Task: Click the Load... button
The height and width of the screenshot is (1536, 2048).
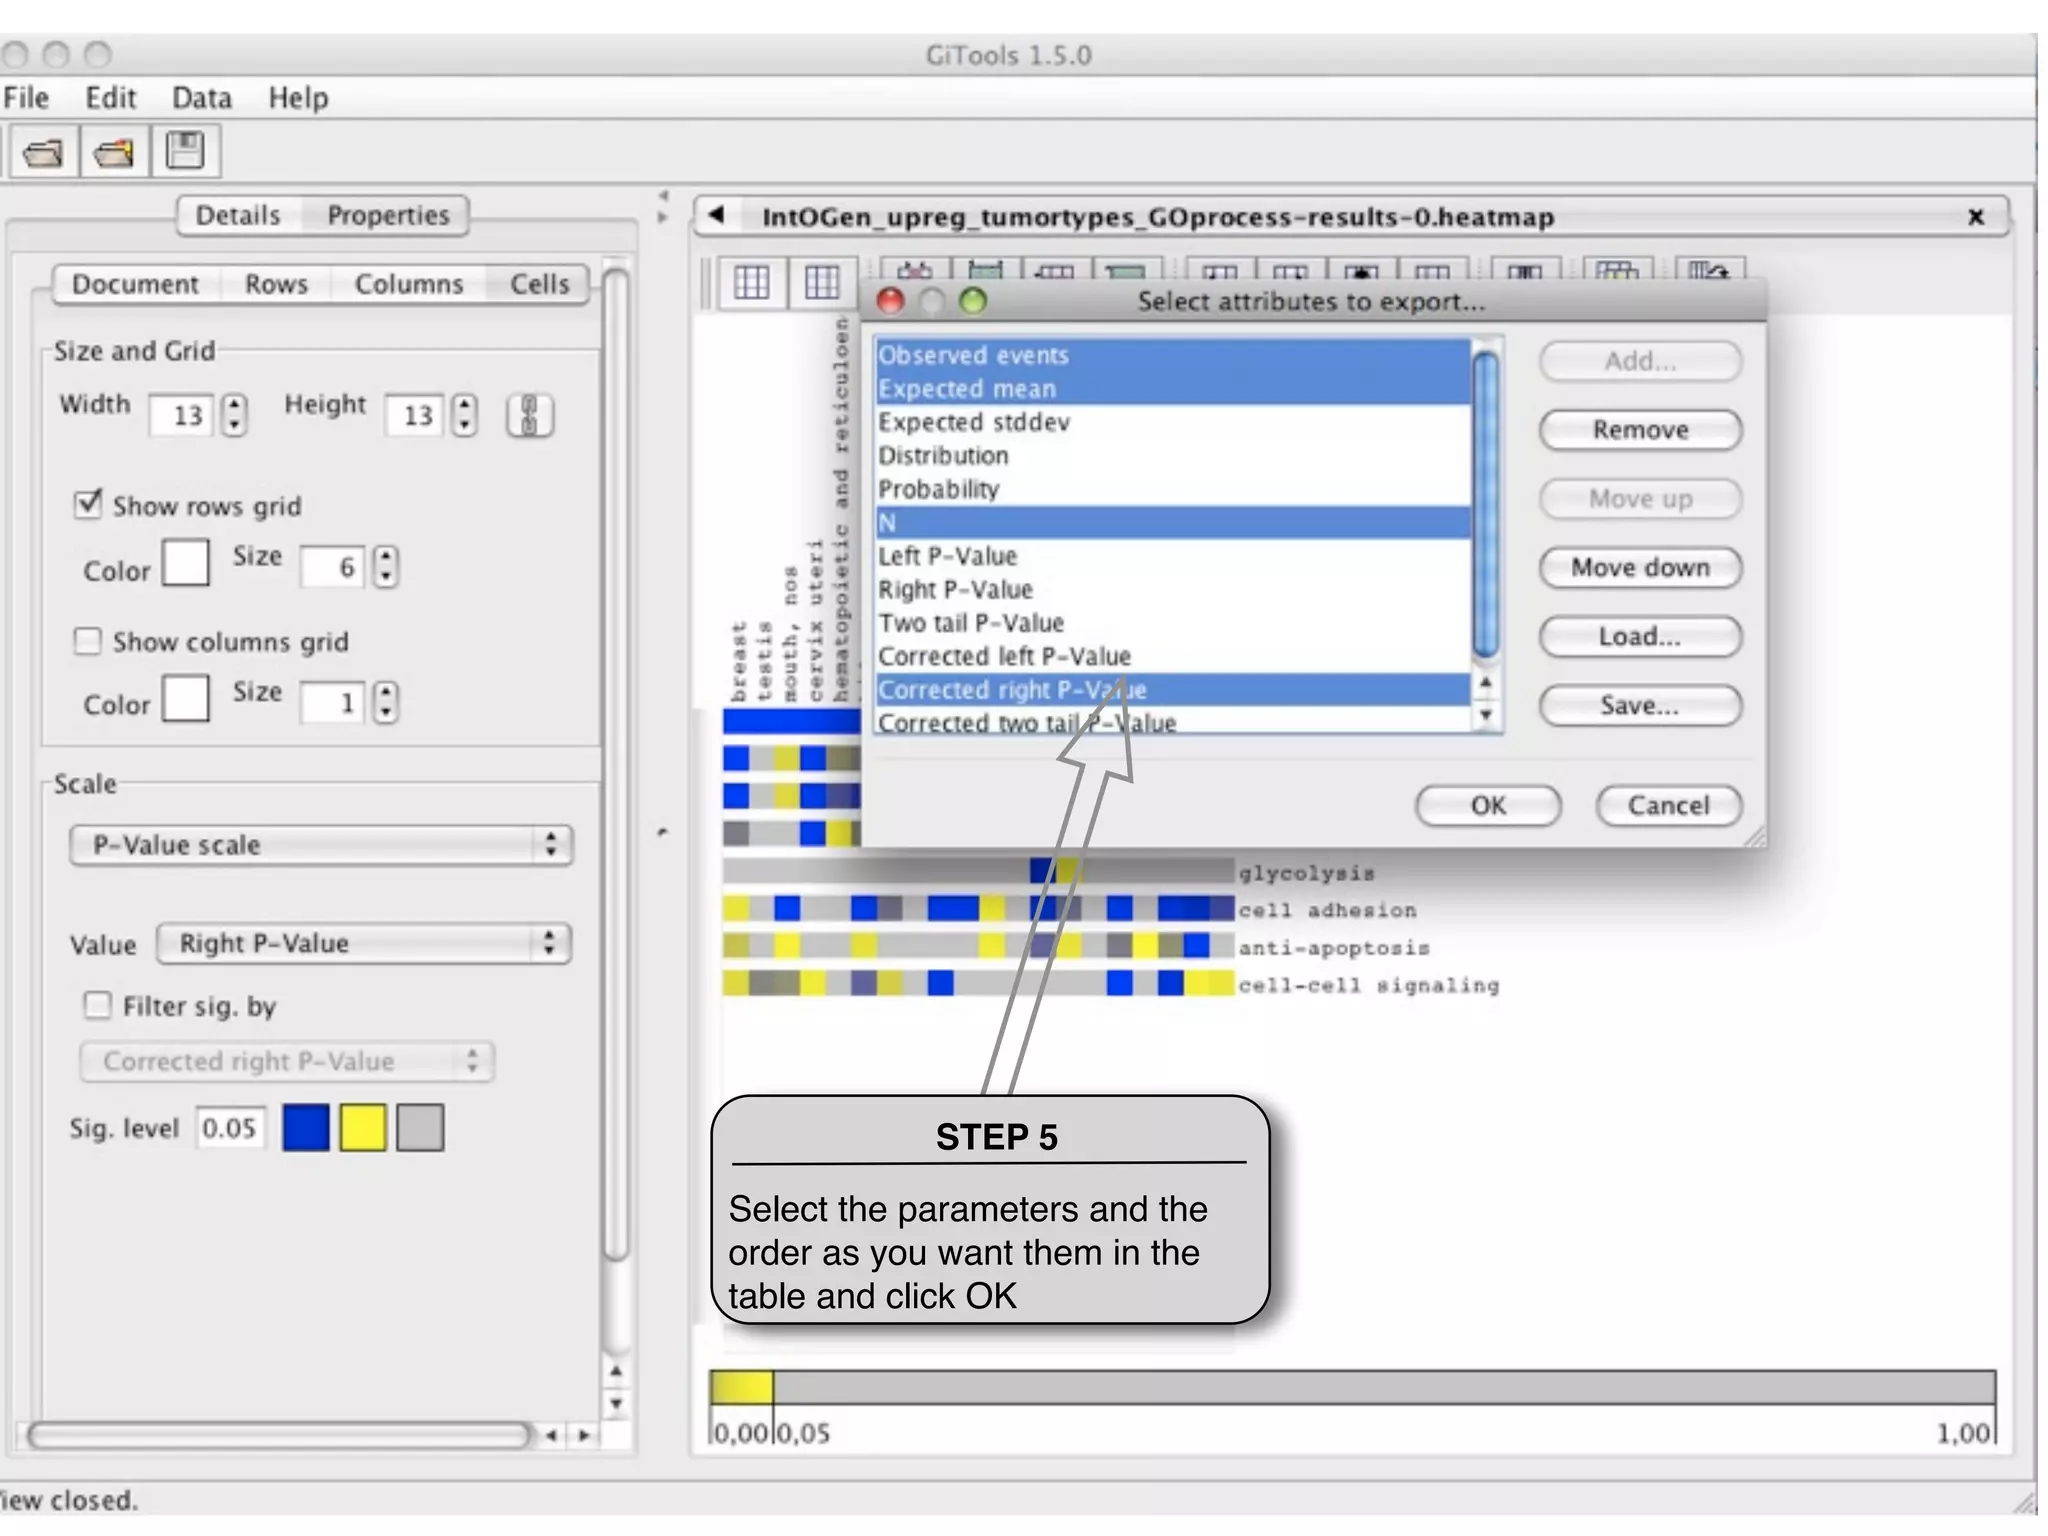Action: [x=1640, y=637]
